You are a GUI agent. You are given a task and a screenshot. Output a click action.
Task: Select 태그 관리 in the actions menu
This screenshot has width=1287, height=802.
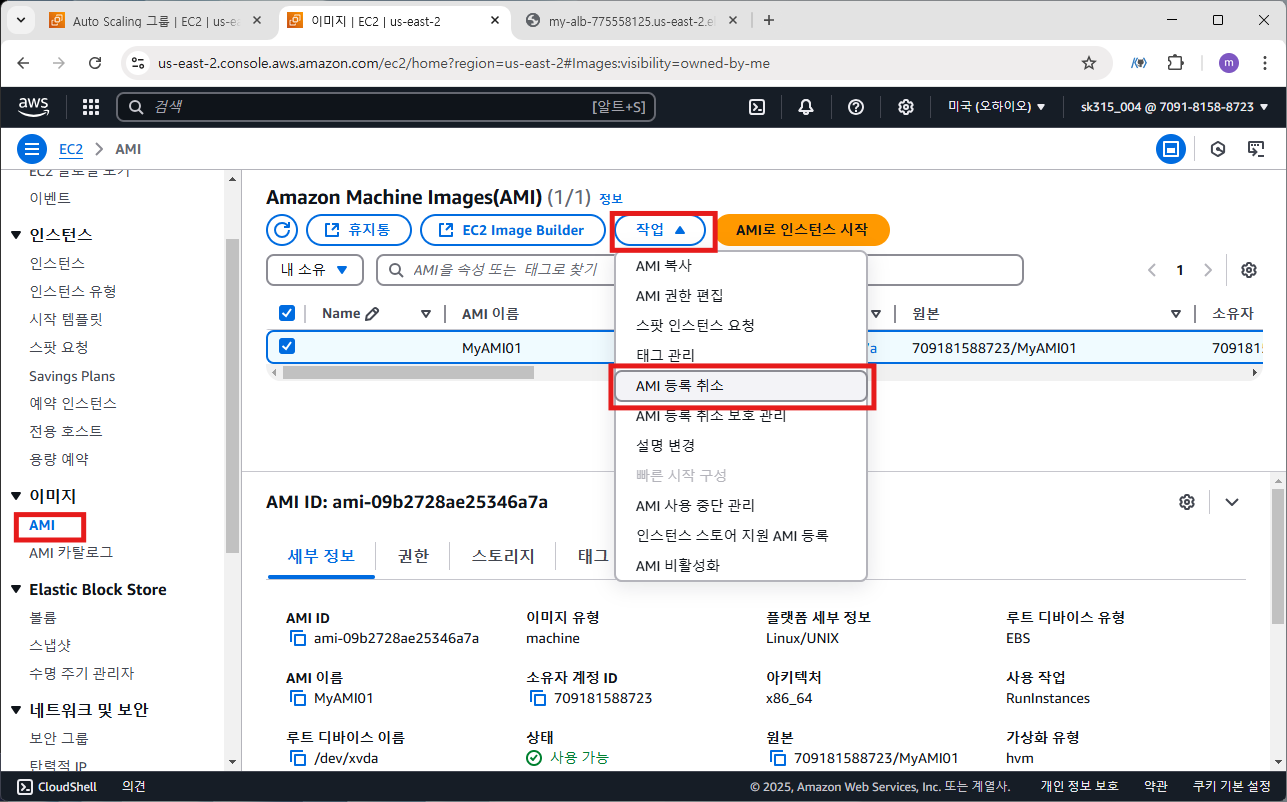(740, 355)
